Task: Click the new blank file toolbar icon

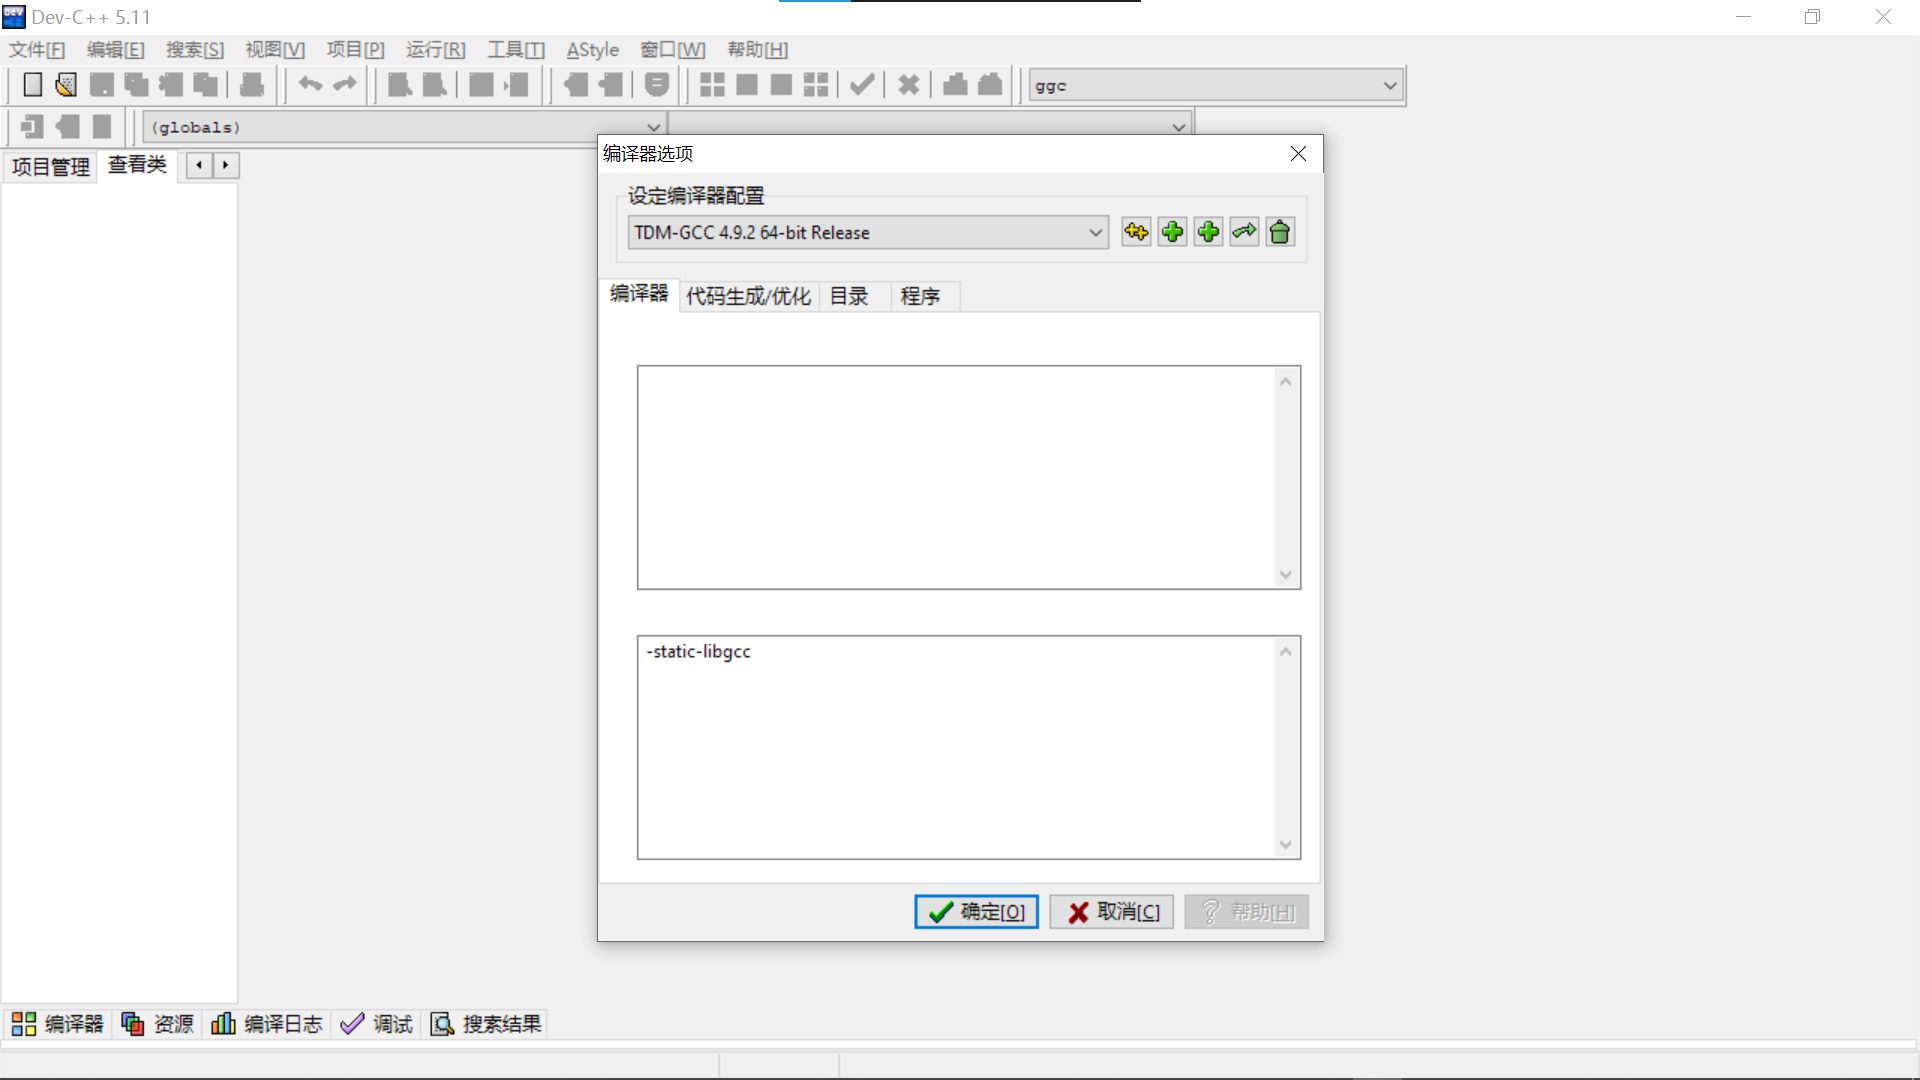Action: tap(32, 85)
